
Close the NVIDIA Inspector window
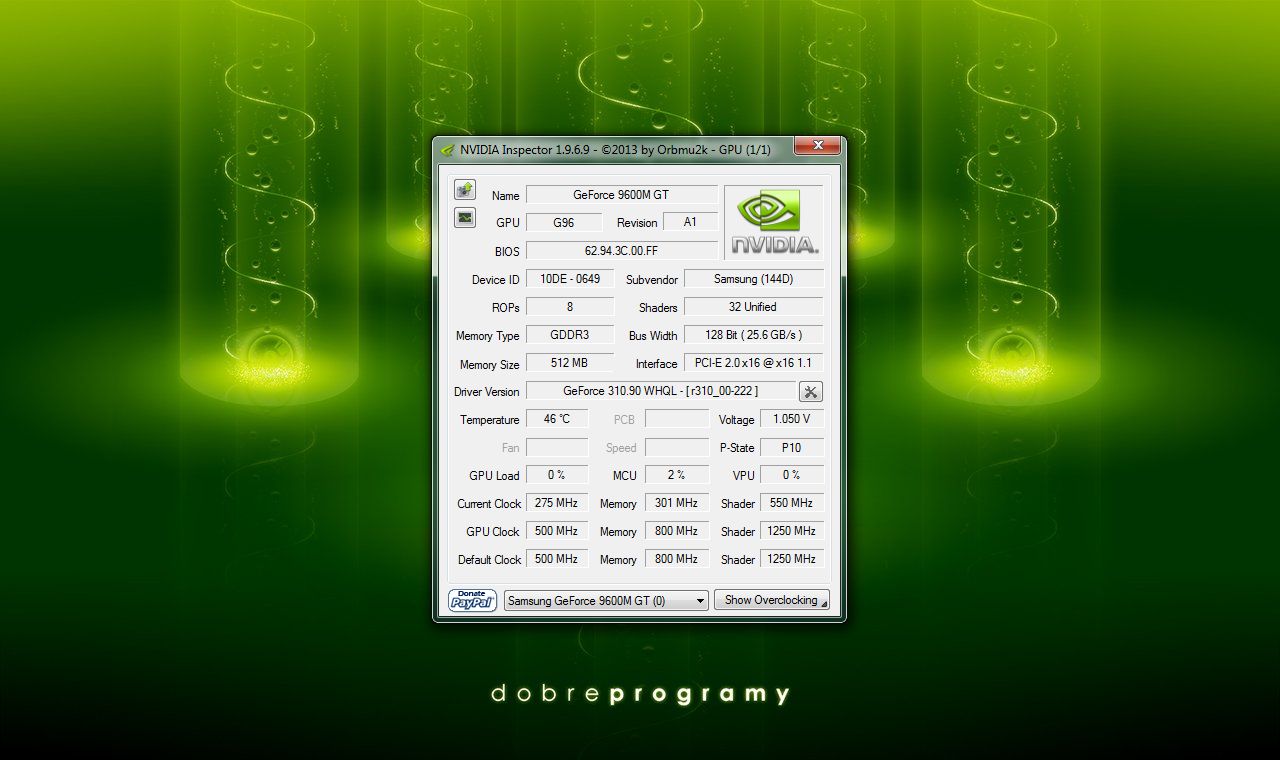pyautogui.click(x=817, y=146)
